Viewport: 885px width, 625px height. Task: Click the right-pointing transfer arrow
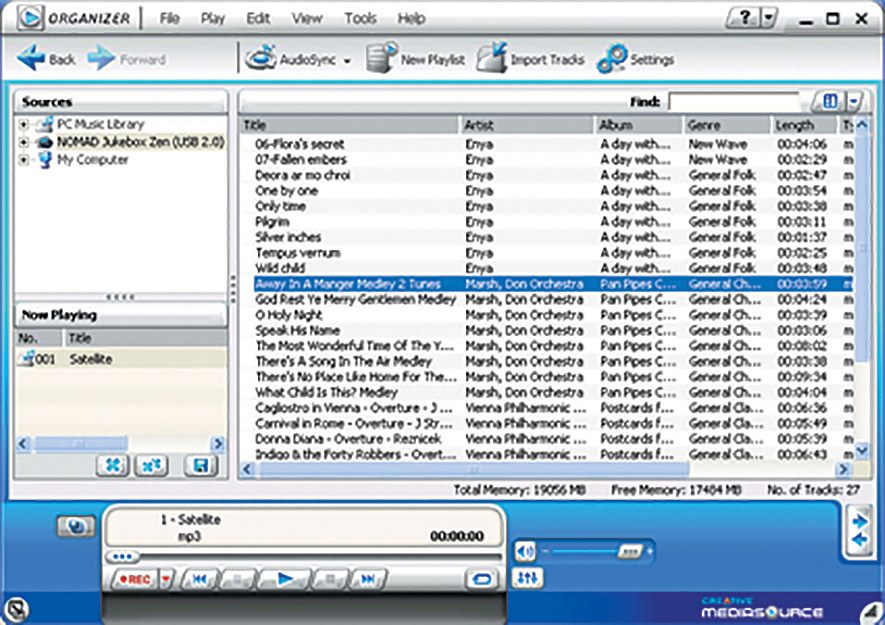click(x=860, y=521)
